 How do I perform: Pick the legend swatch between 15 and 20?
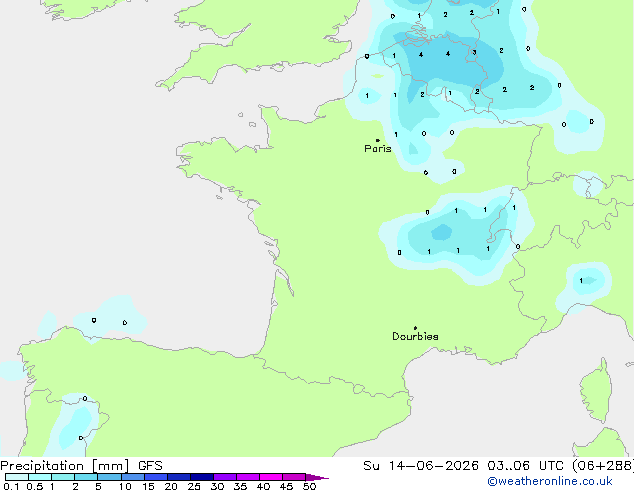[156, 477]
